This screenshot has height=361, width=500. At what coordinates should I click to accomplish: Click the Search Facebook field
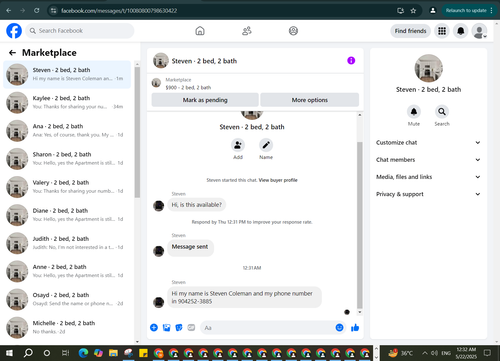pyautogui.click(x=80, y=31)
